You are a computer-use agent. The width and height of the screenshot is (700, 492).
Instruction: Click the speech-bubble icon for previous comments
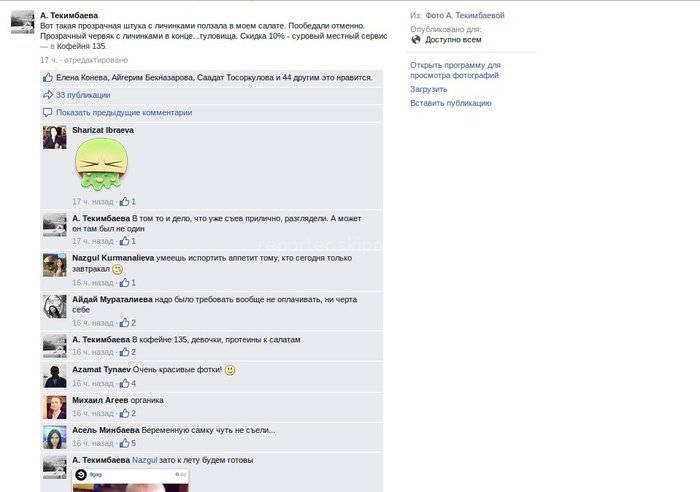(x=48, y=113)
